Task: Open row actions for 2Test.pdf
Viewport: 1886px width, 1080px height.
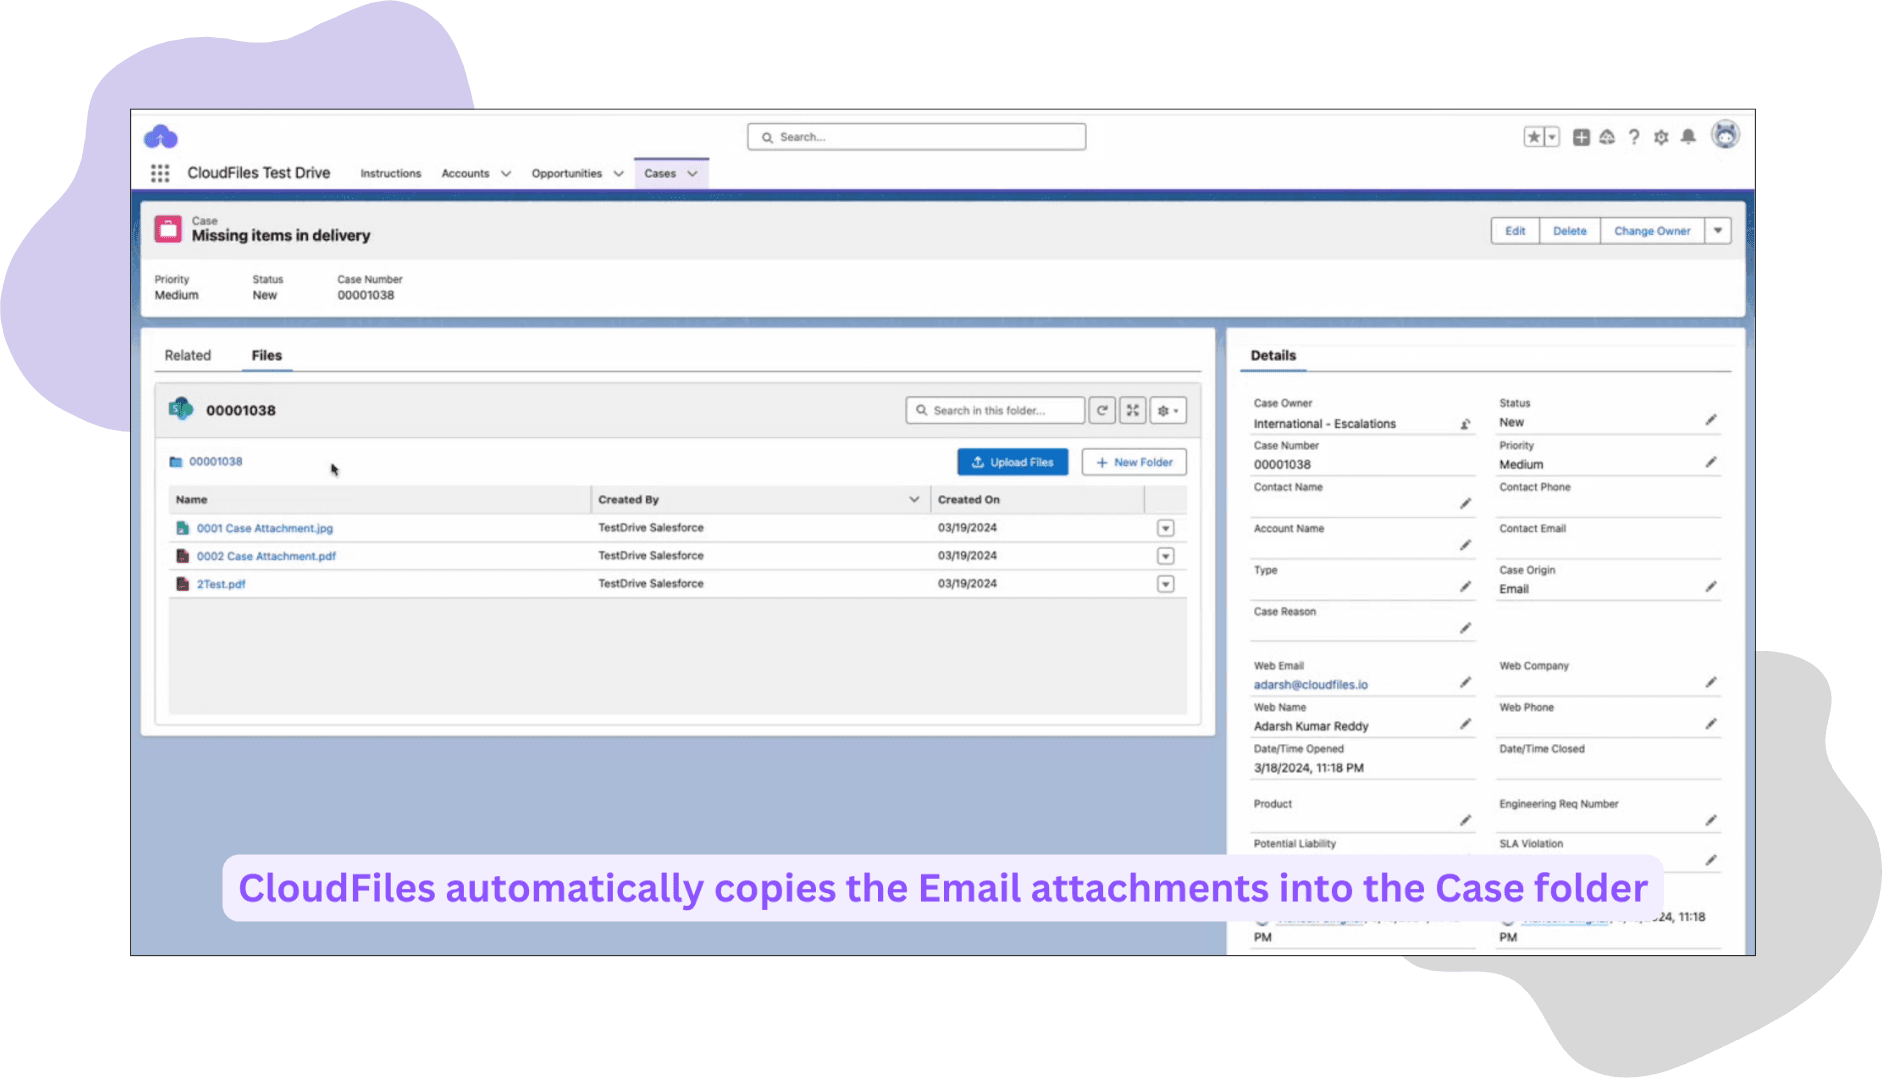Action: point(1165,584)
